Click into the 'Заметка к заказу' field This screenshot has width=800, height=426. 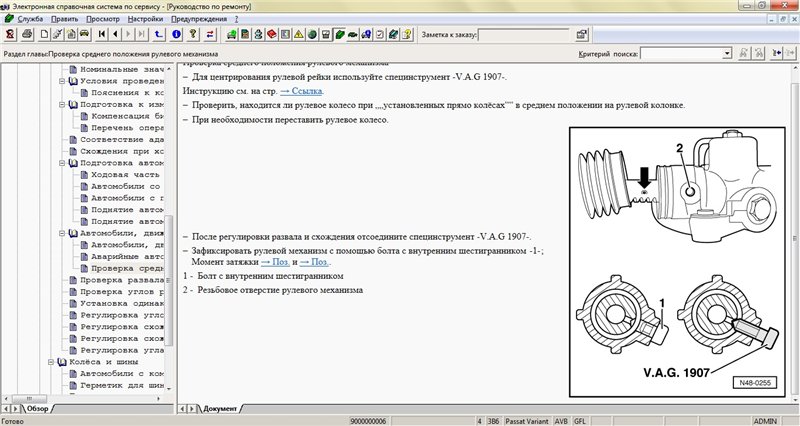coord(524,35)
